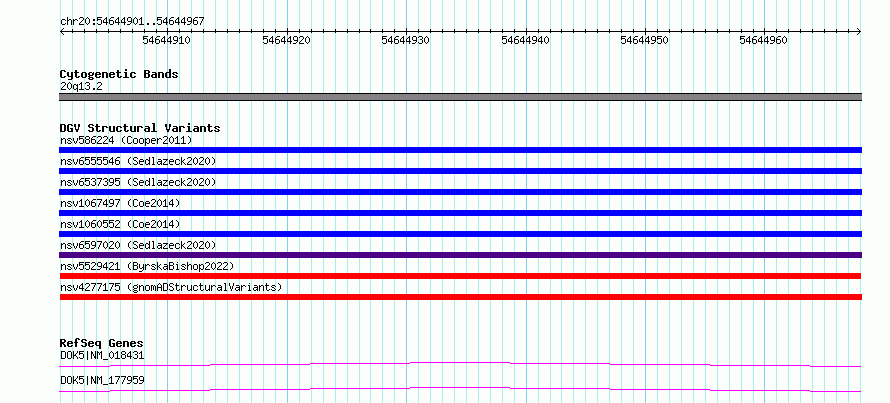The height and width of the screenshot is (403, 890).
Task: Click the magenta intron line of DOK5|NM_018431
Action: 460,364
